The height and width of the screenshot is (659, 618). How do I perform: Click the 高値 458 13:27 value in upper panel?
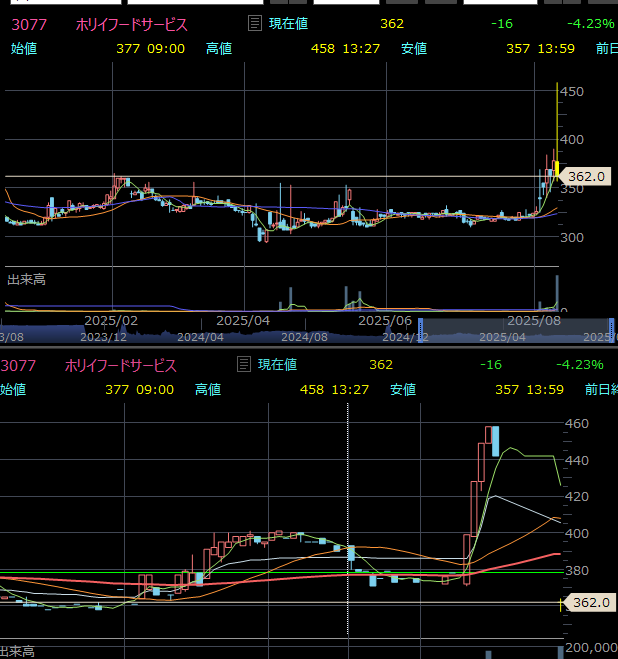[346, 48]
